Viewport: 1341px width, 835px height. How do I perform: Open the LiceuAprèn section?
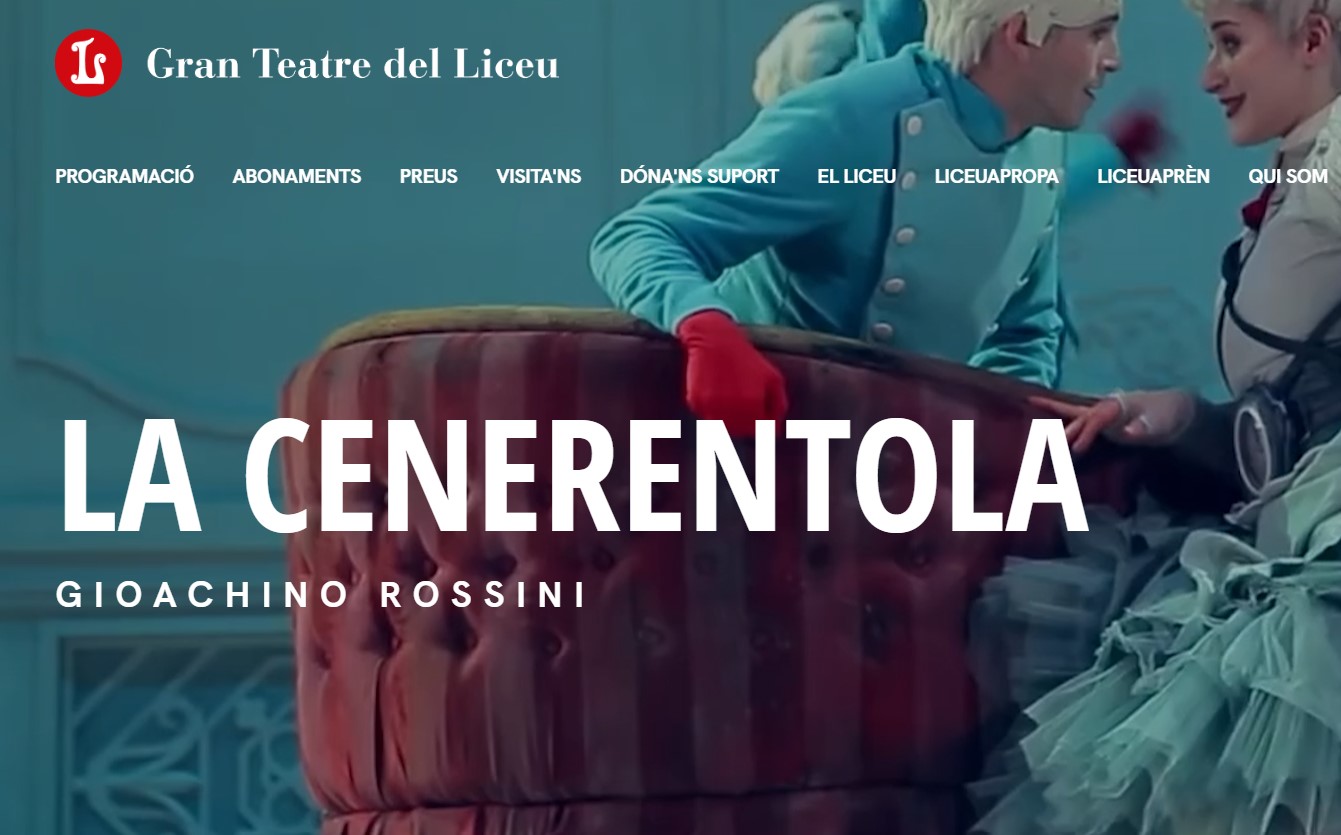(x=1153, y=176)
